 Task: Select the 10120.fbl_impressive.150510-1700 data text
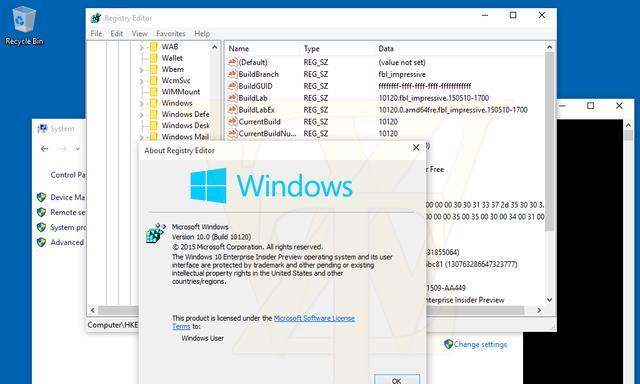pos(433,98)
